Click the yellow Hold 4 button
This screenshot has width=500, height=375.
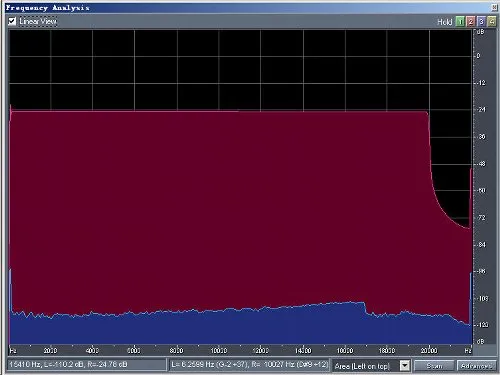pyautogui.click(x=492, y=22)
